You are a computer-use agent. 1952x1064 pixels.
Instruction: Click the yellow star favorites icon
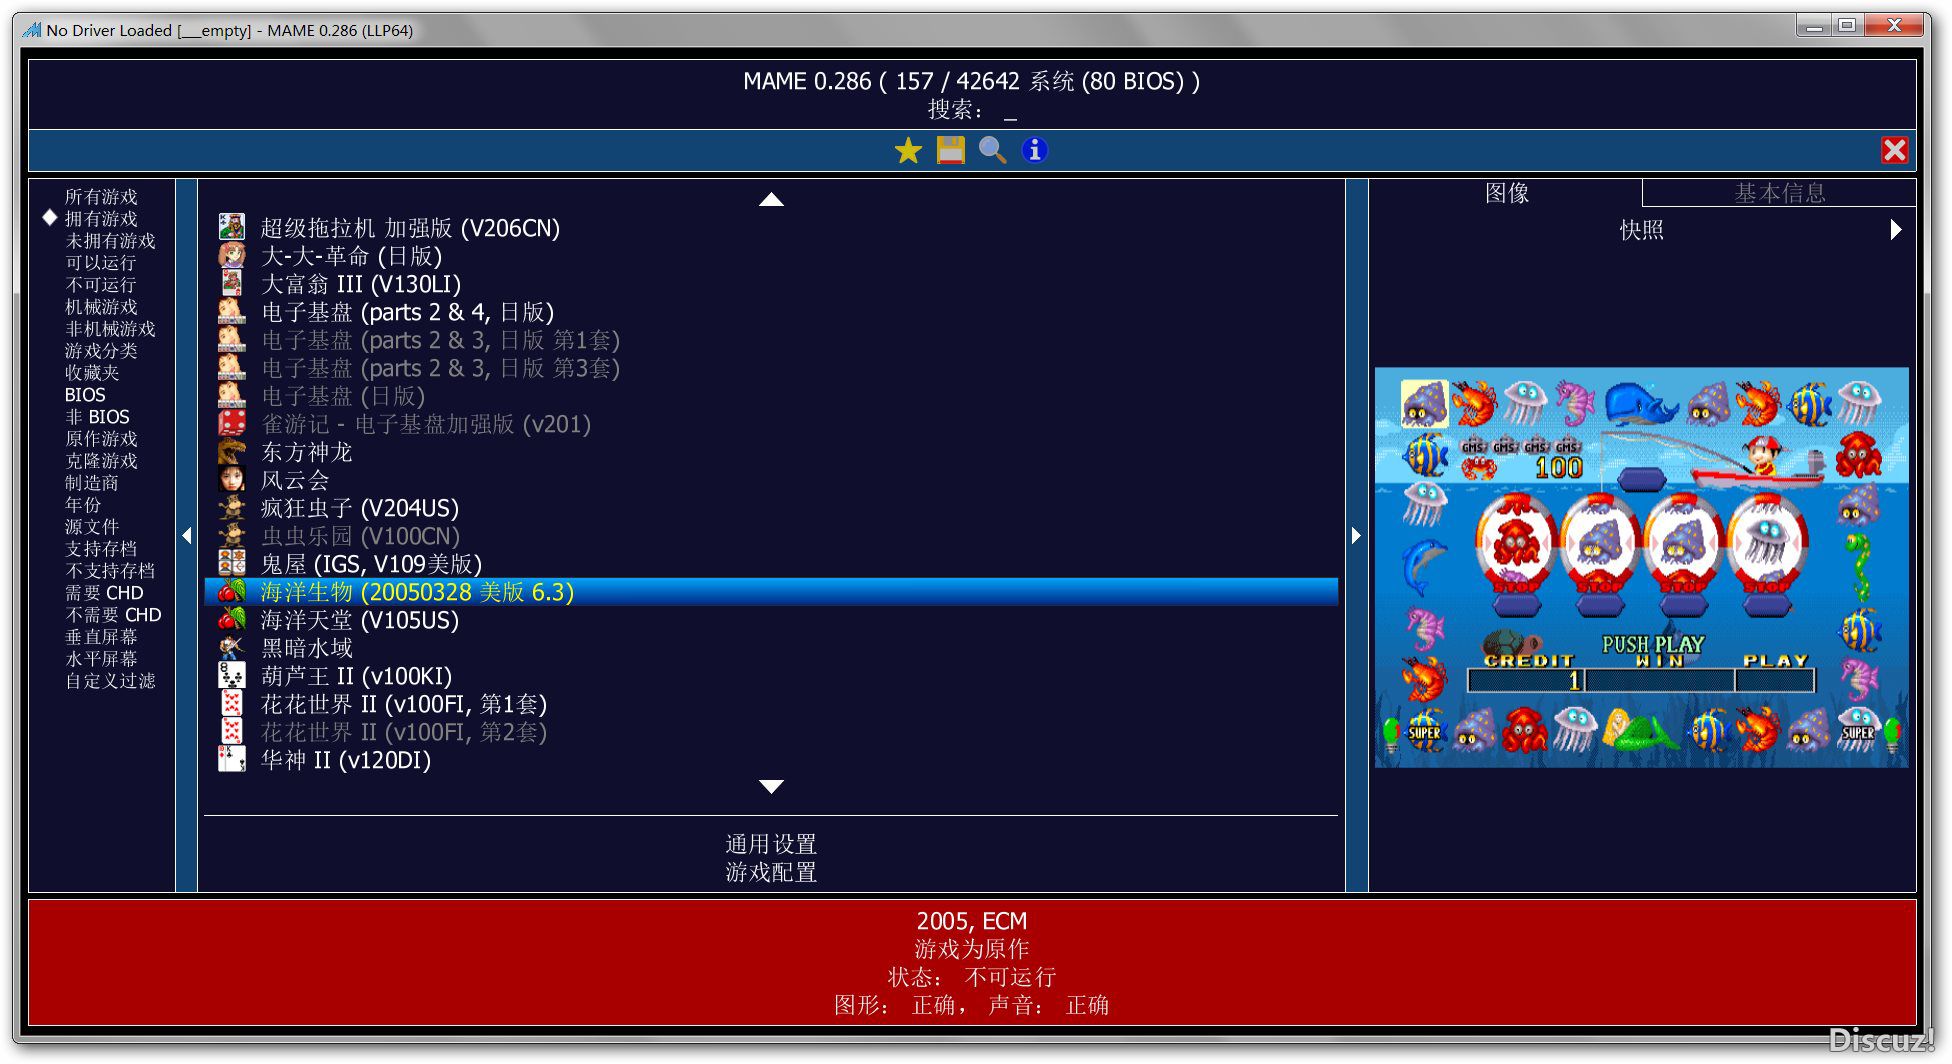(908, 151)
